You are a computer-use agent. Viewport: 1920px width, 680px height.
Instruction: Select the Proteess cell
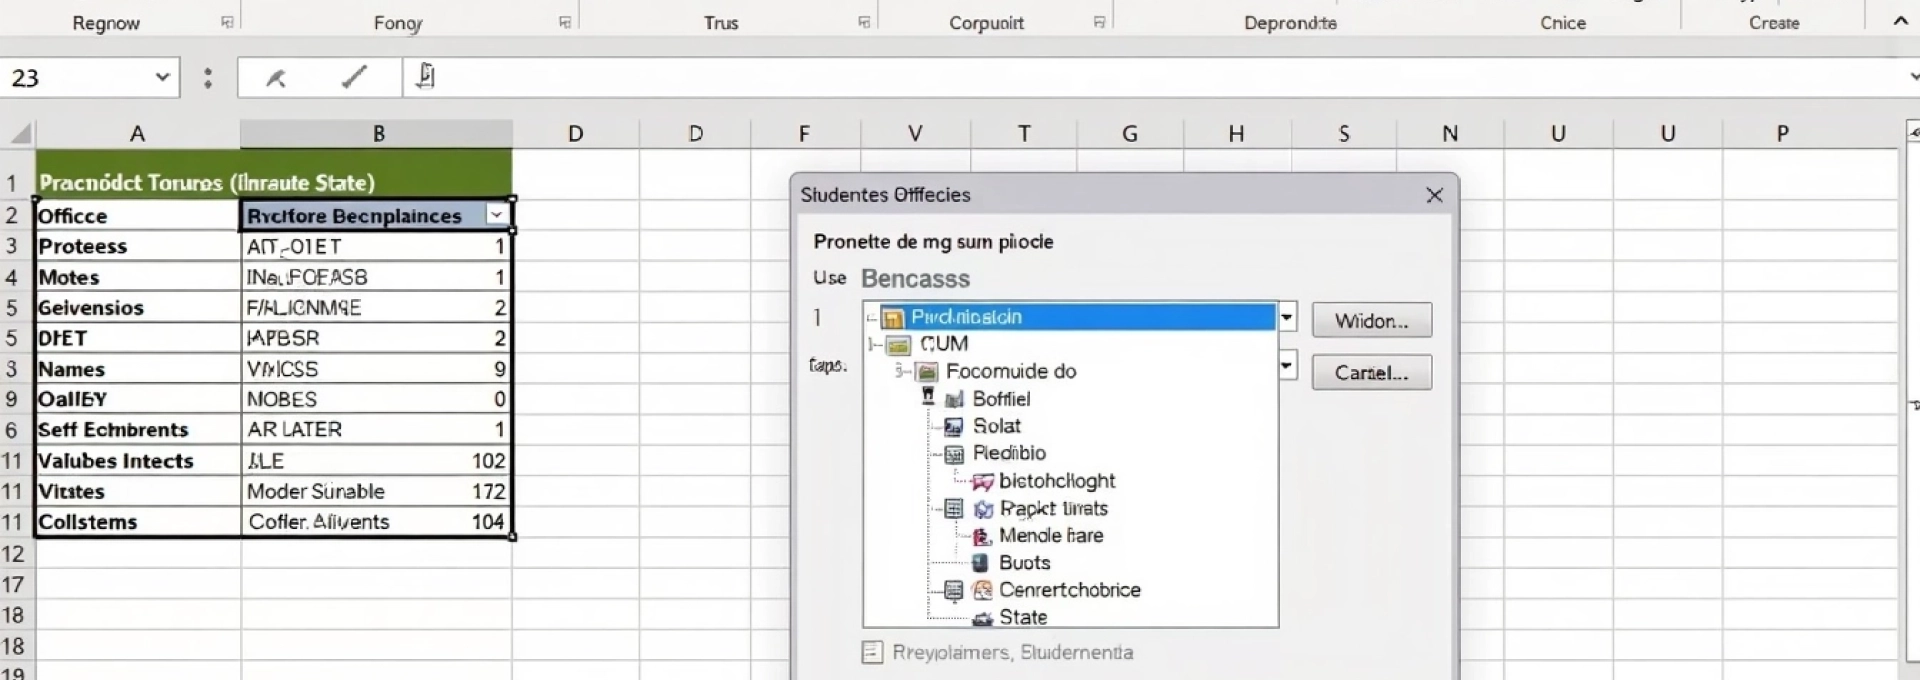pos(138,246)
